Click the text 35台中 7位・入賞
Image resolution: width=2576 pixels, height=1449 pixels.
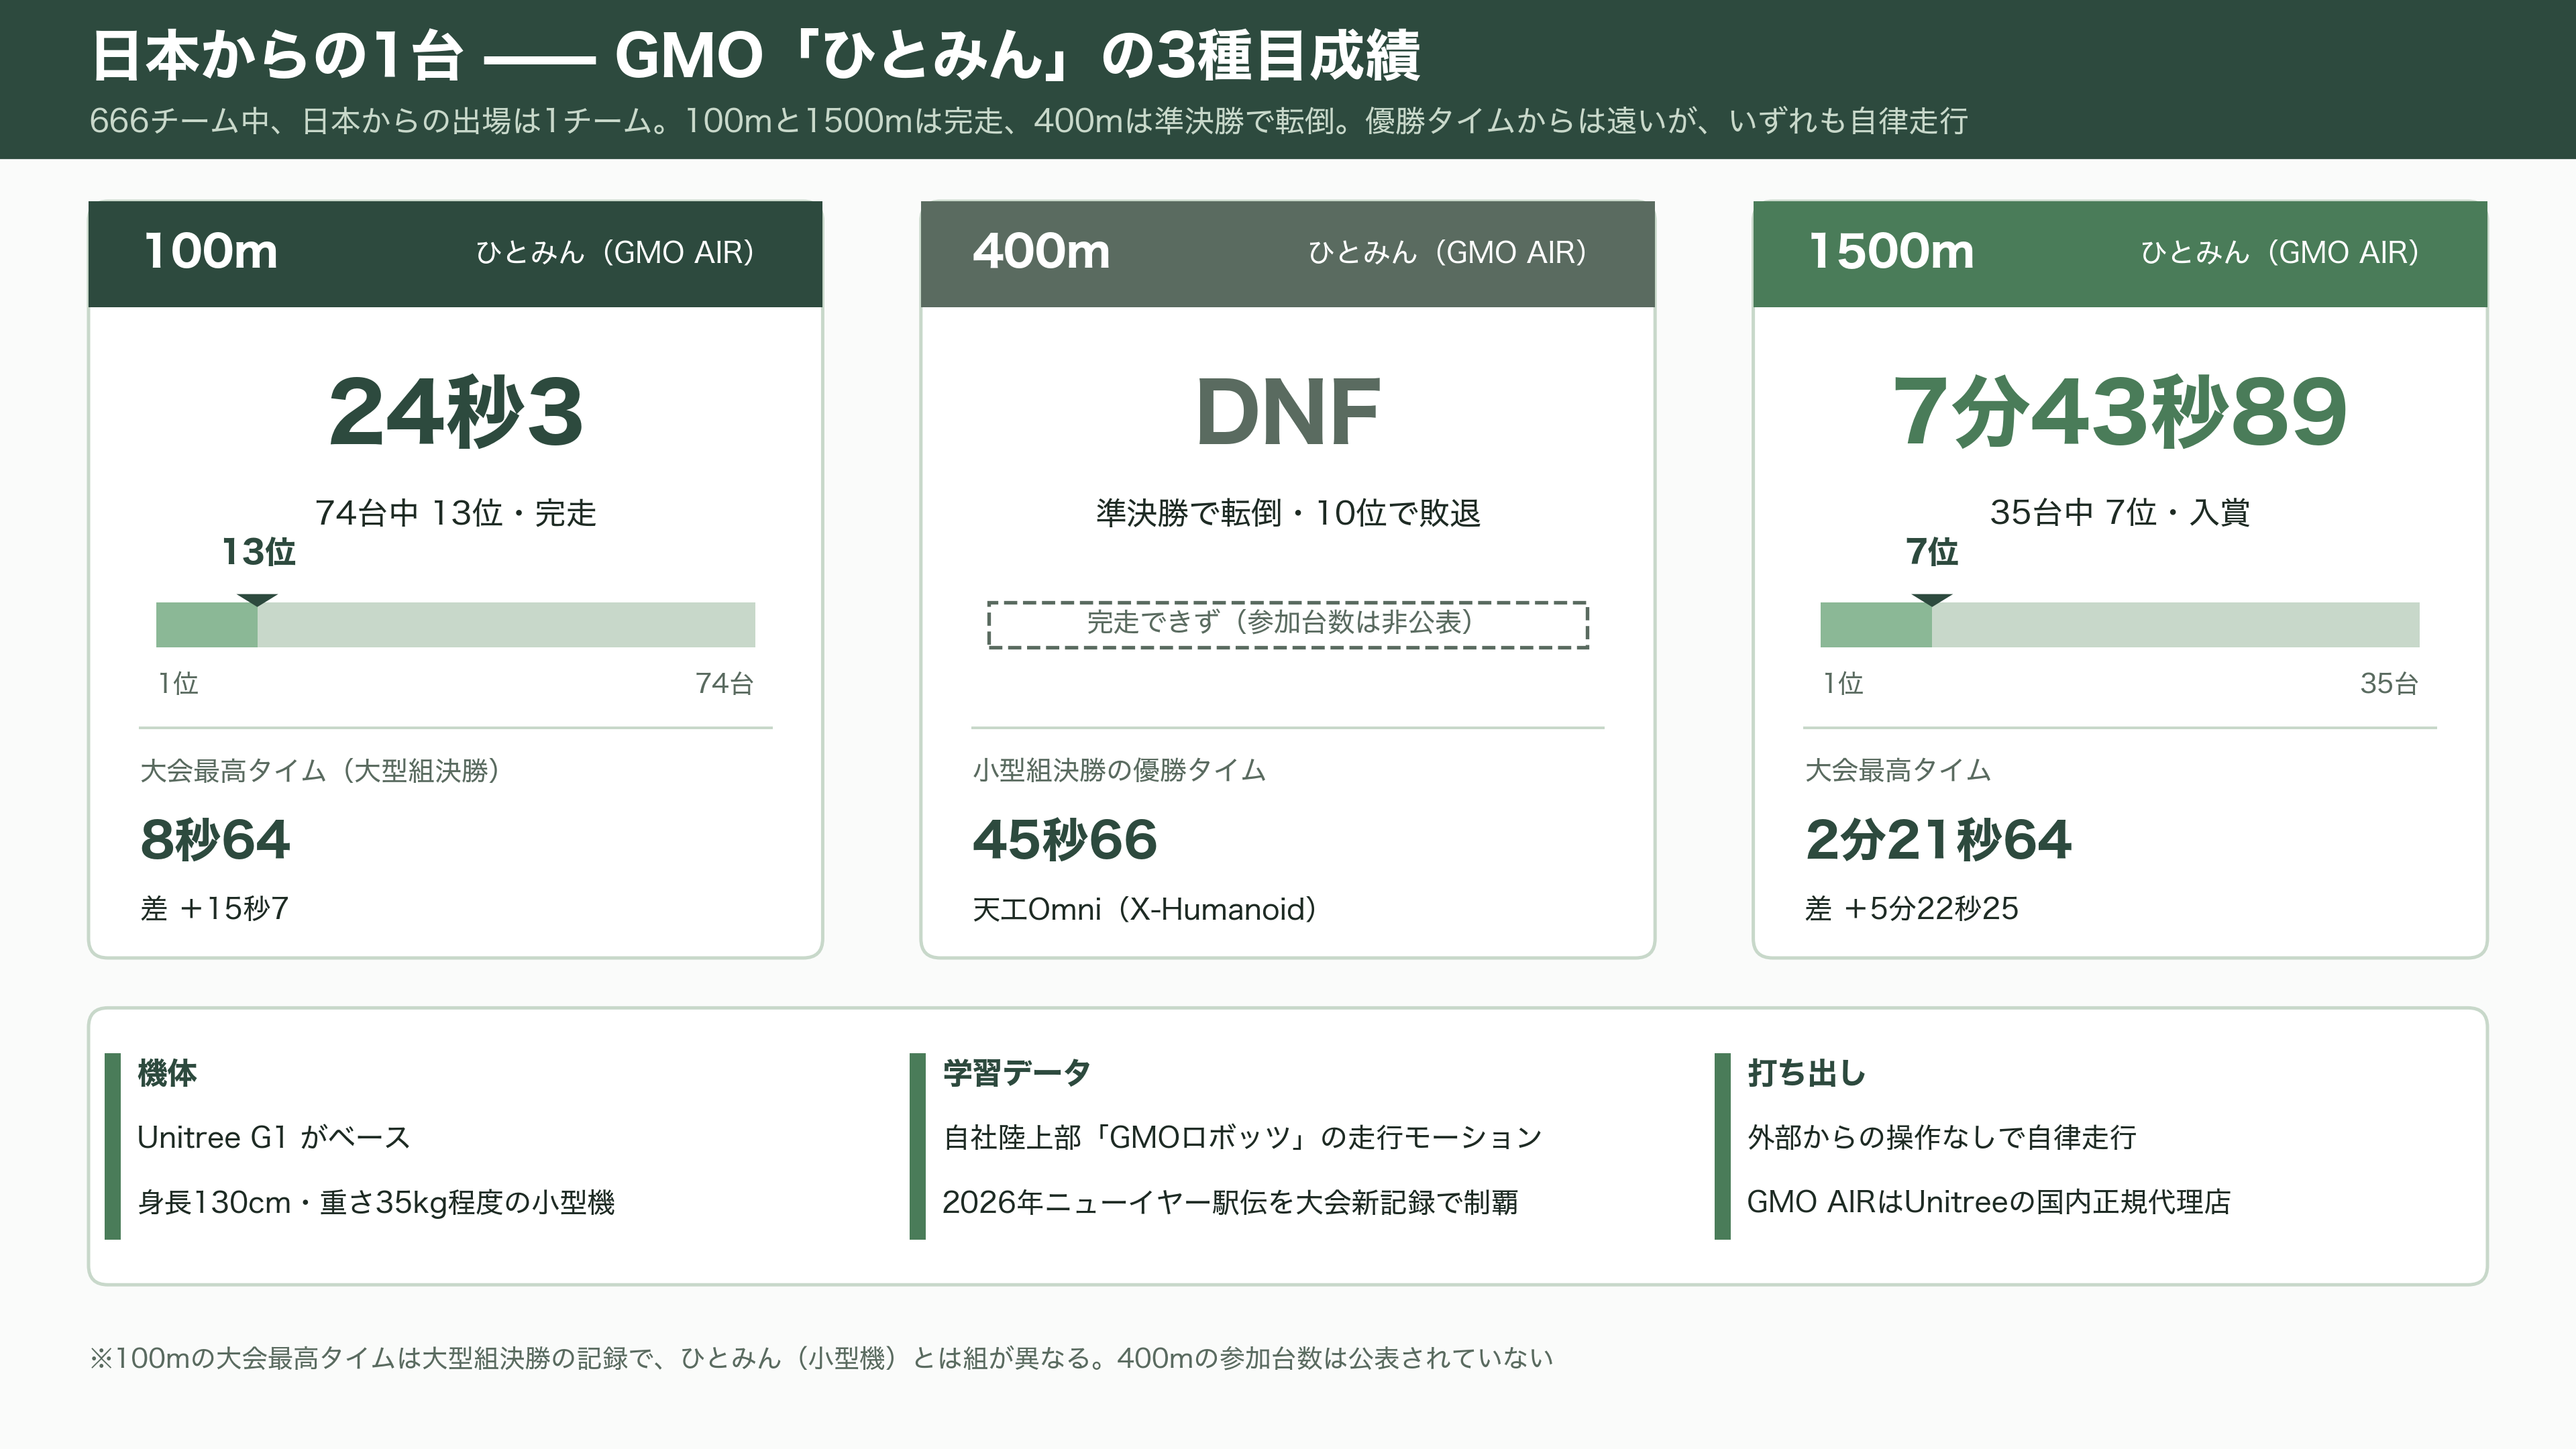coord(2120,513)
